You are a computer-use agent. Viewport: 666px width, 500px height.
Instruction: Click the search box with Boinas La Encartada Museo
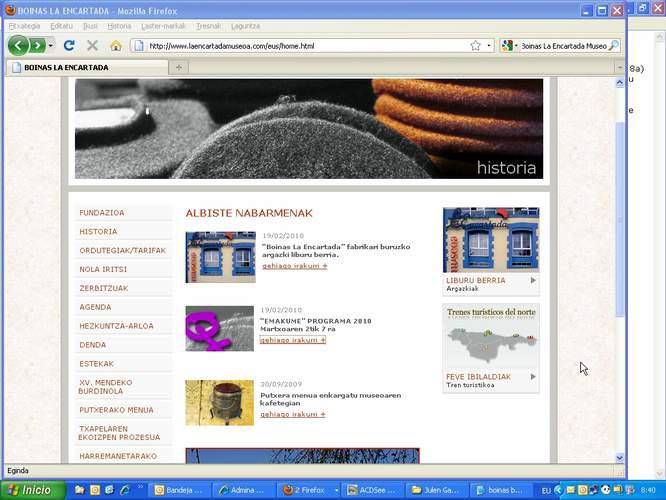tap(564, 46)
